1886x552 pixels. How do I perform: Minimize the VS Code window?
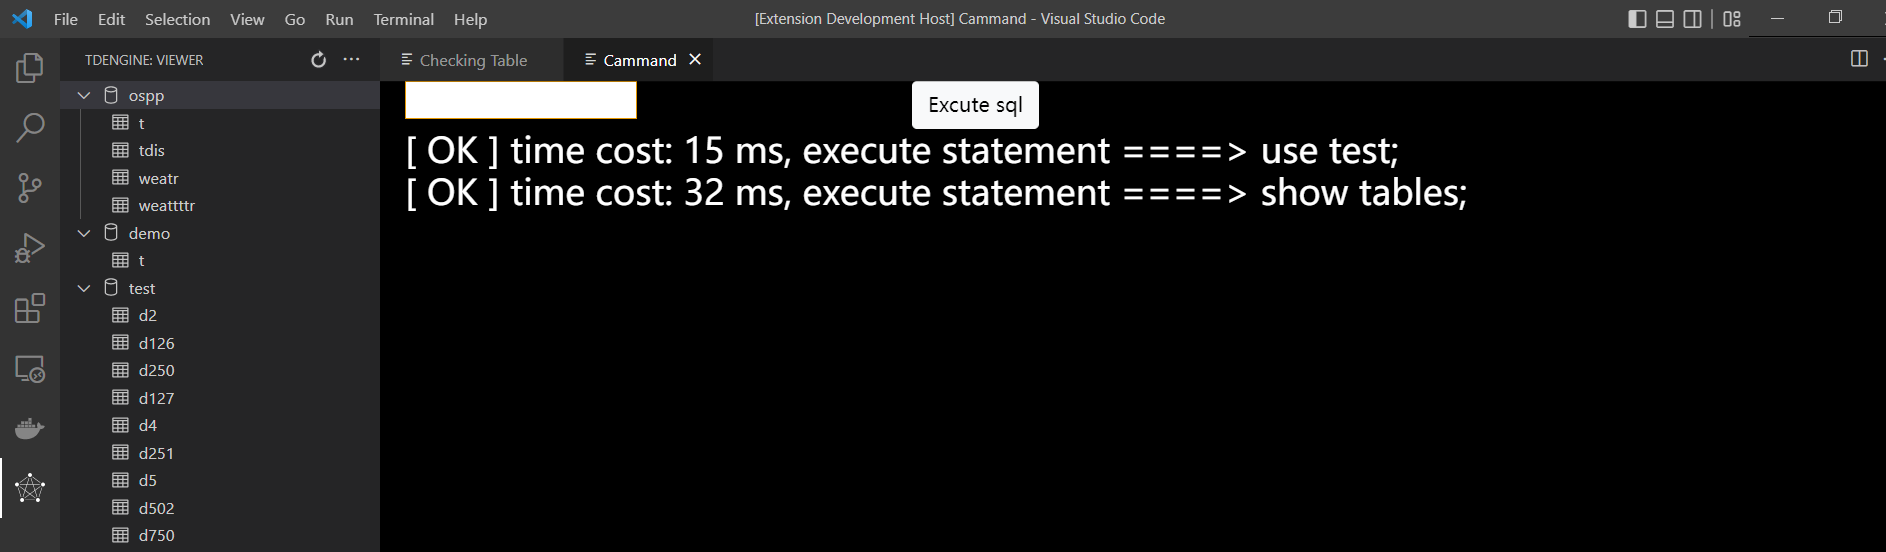(x=1777, y=18)
